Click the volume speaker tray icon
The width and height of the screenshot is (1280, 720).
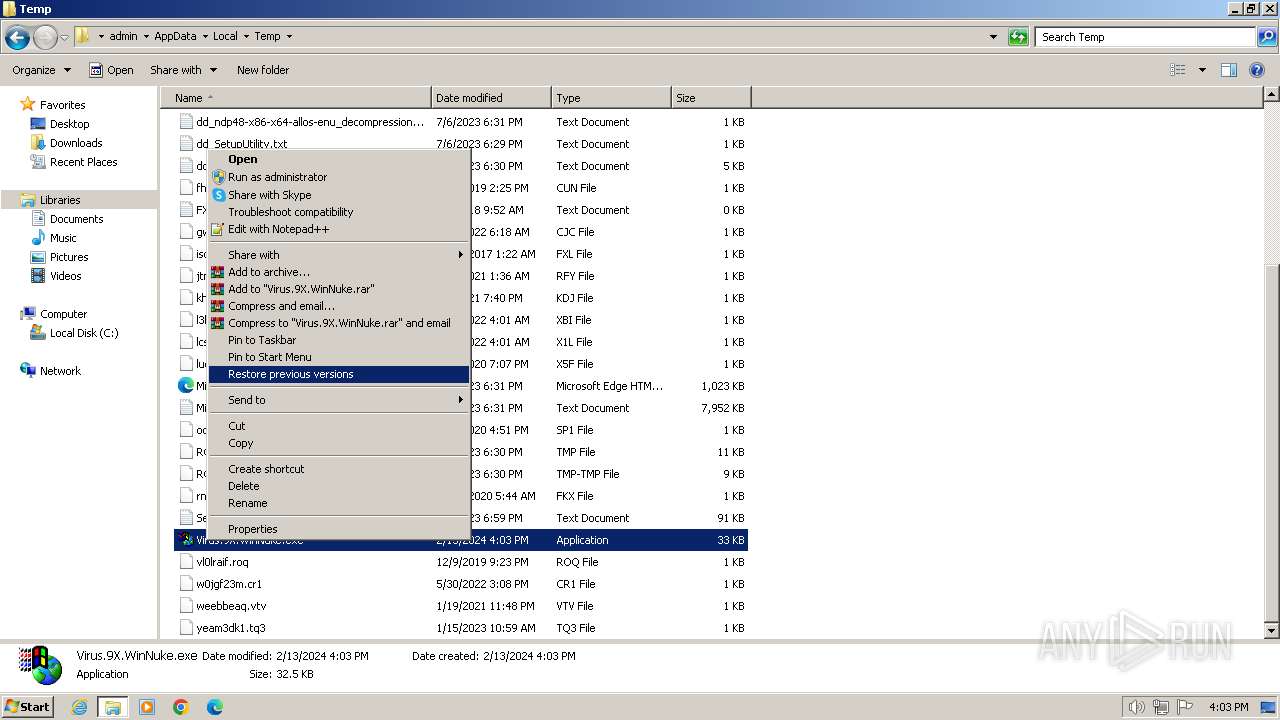tap(1136, 707)
